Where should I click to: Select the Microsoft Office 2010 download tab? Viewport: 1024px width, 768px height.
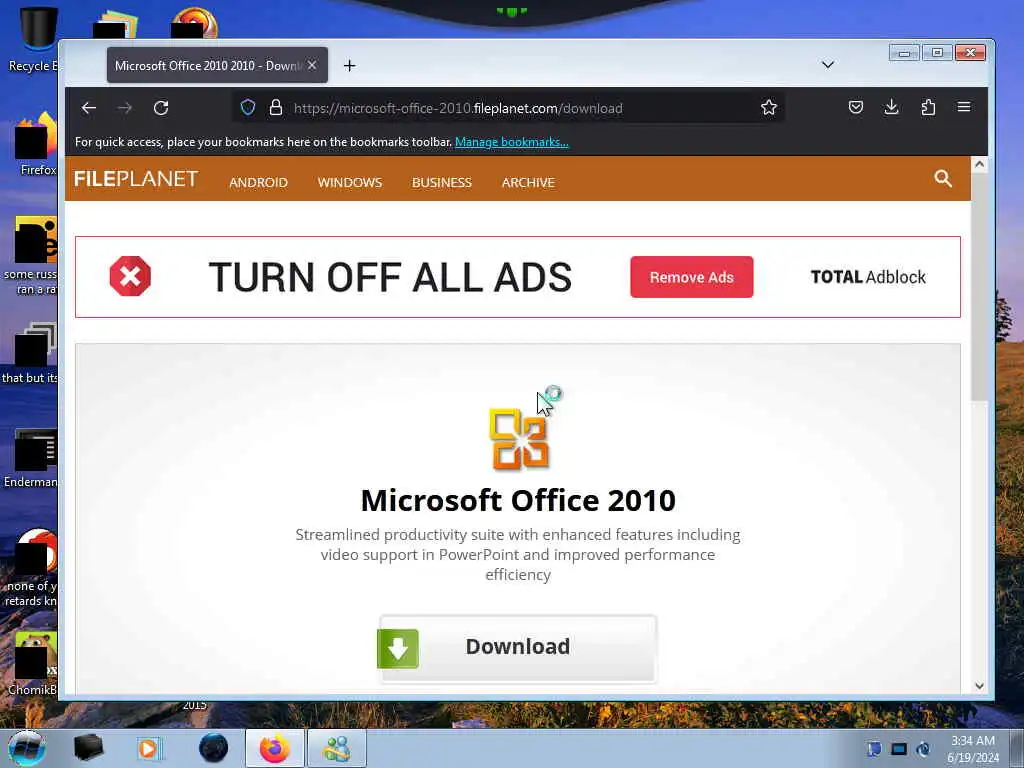(x=217, y=65)
